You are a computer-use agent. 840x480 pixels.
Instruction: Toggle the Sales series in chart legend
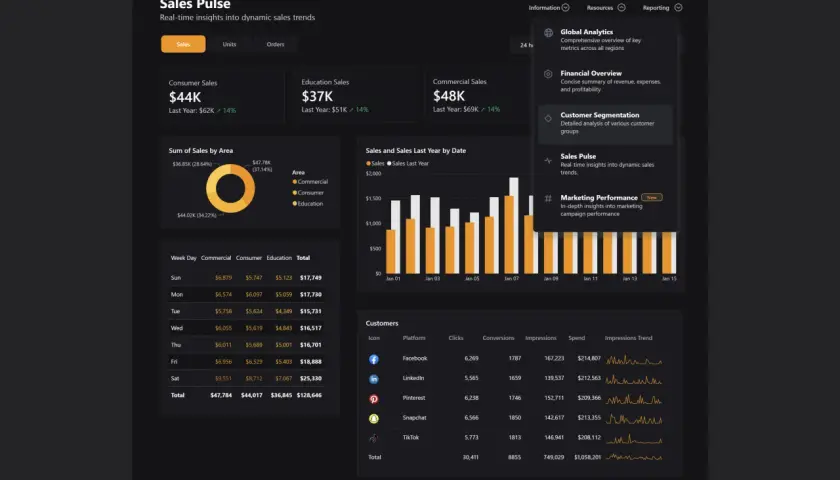pos(375,163)
